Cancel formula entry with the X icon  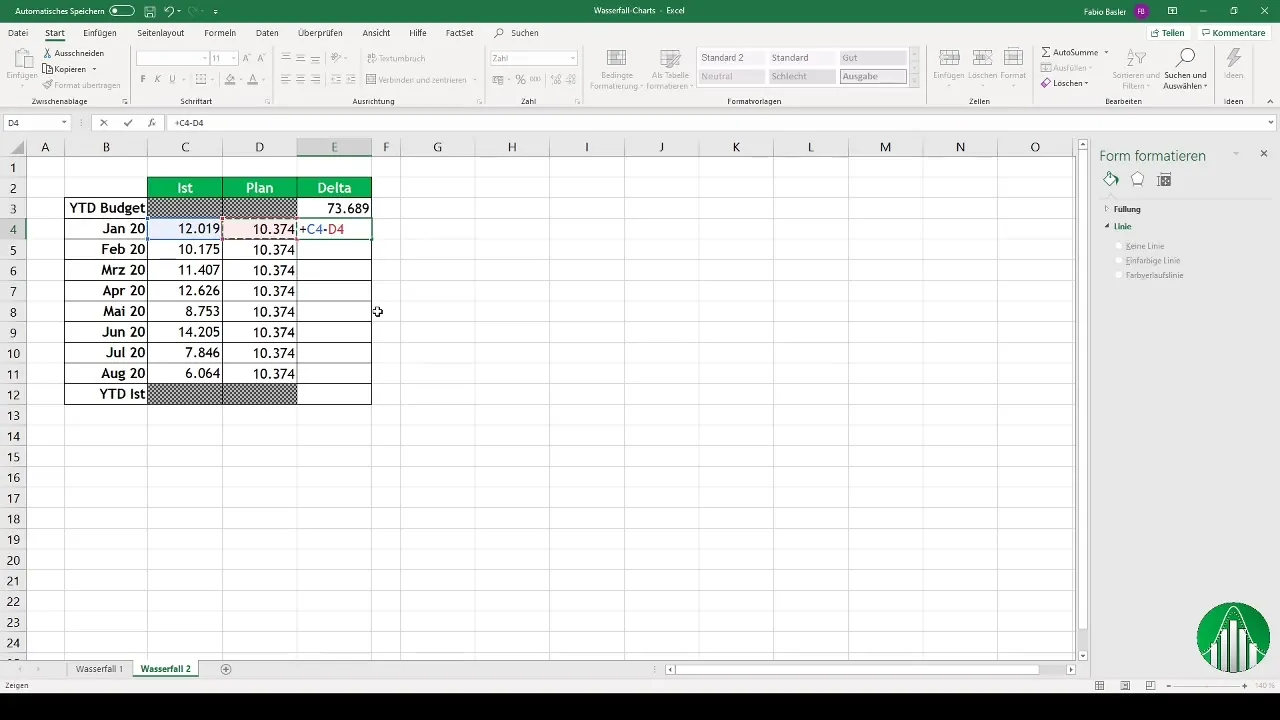click(x=103, y=122)
